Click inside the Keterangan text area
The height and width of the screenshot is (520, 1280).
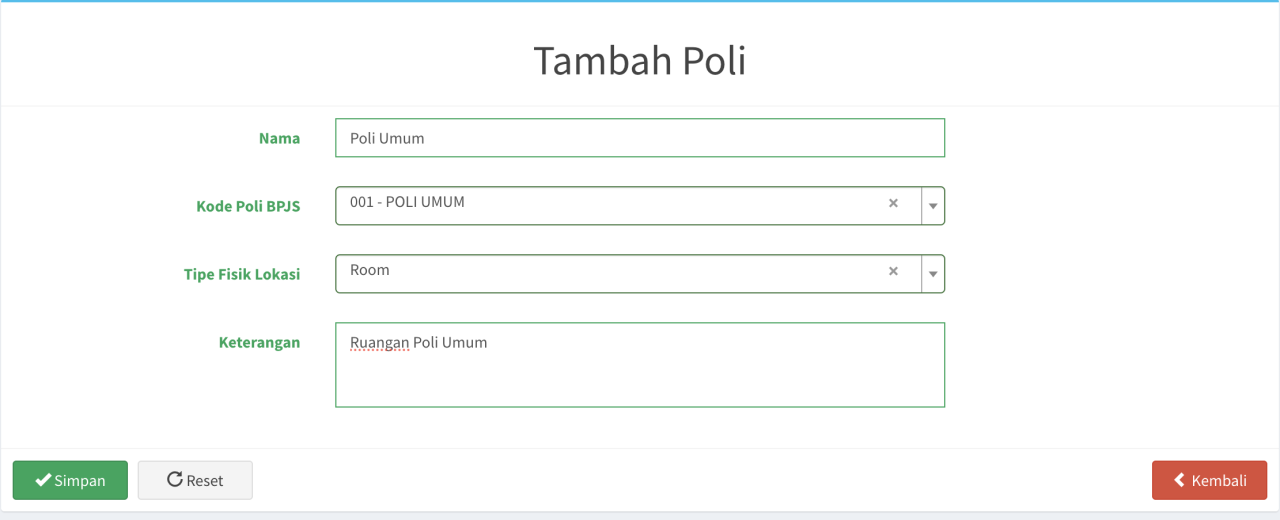click(640, 365)
